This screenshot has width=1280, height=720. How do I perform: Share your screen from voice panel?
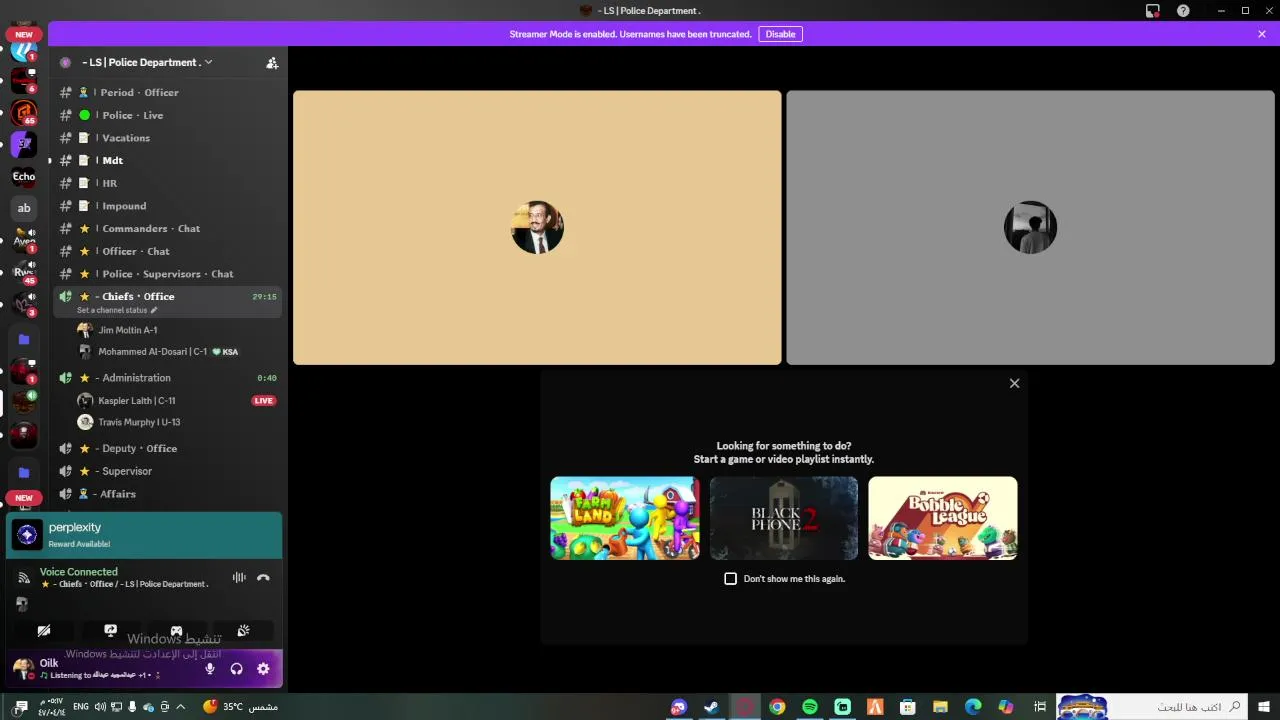pos(110,631)
